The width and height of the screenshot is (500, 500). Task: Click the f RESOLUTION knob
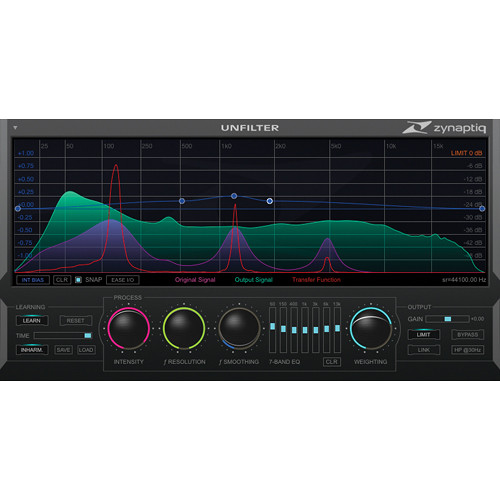tap(184, 328)
